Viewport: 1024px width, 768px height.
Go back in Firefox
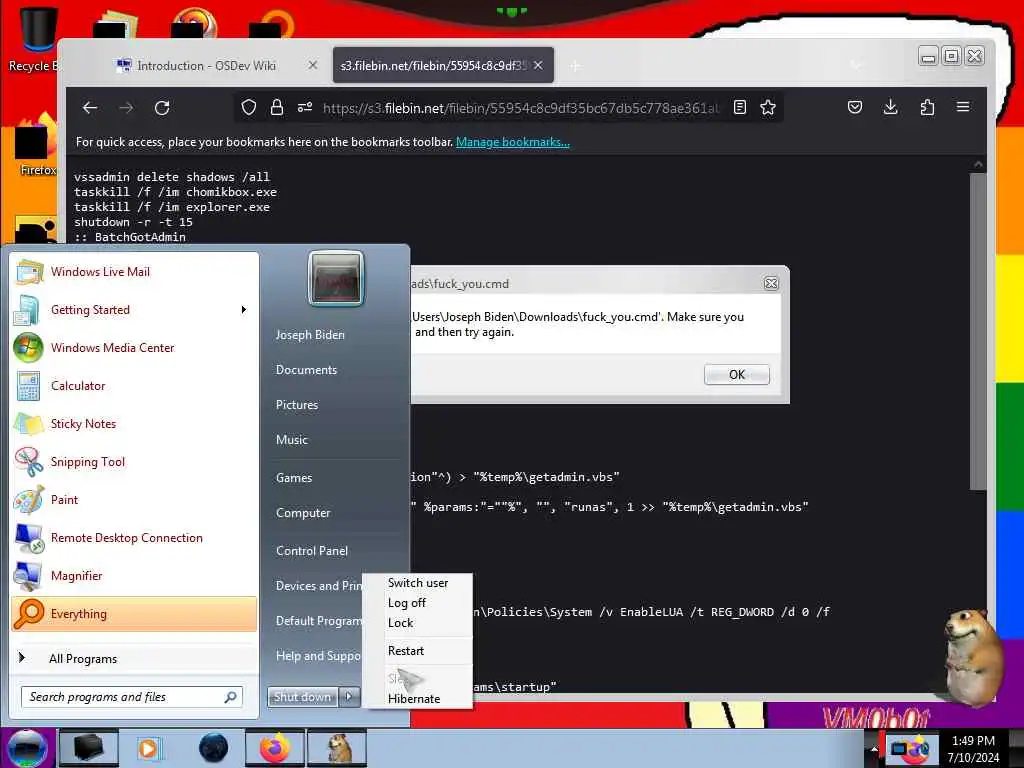[90, 108]
